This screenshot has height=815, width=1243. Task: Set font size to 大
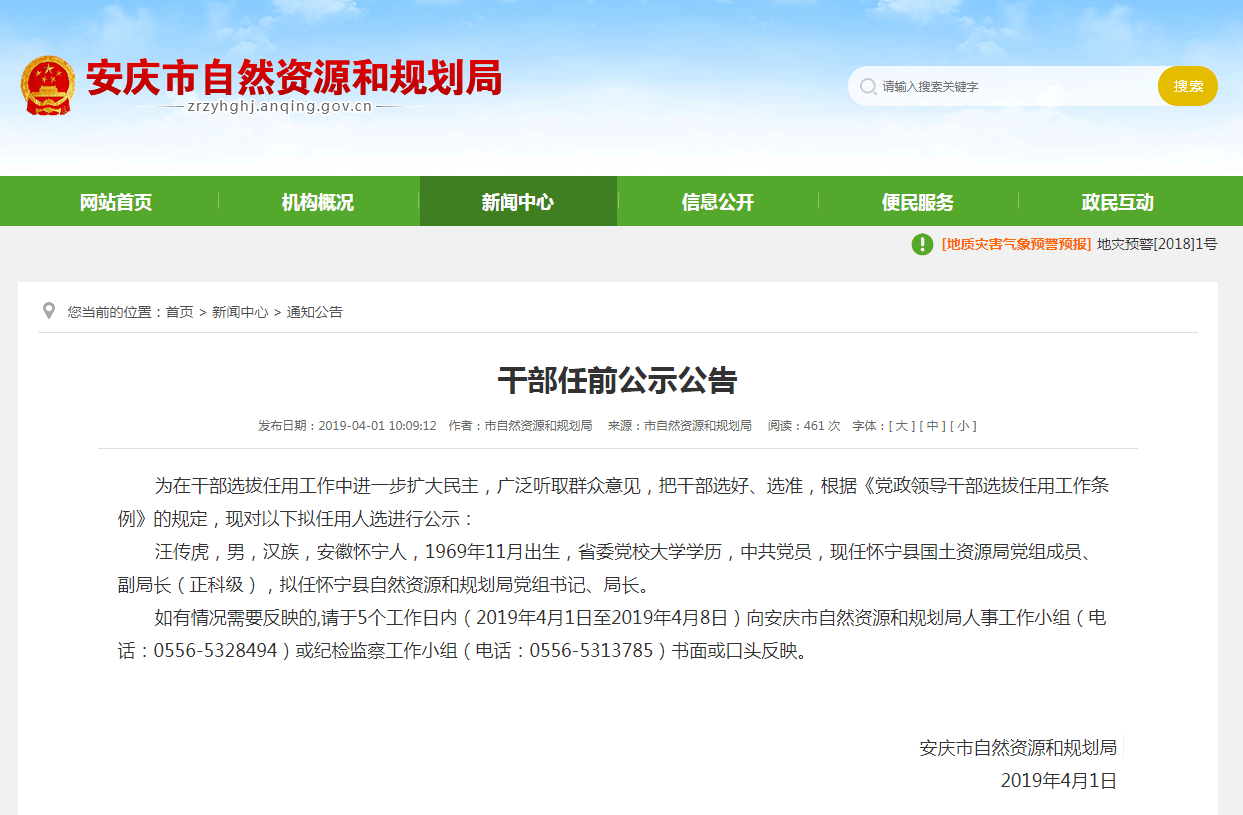902,426
